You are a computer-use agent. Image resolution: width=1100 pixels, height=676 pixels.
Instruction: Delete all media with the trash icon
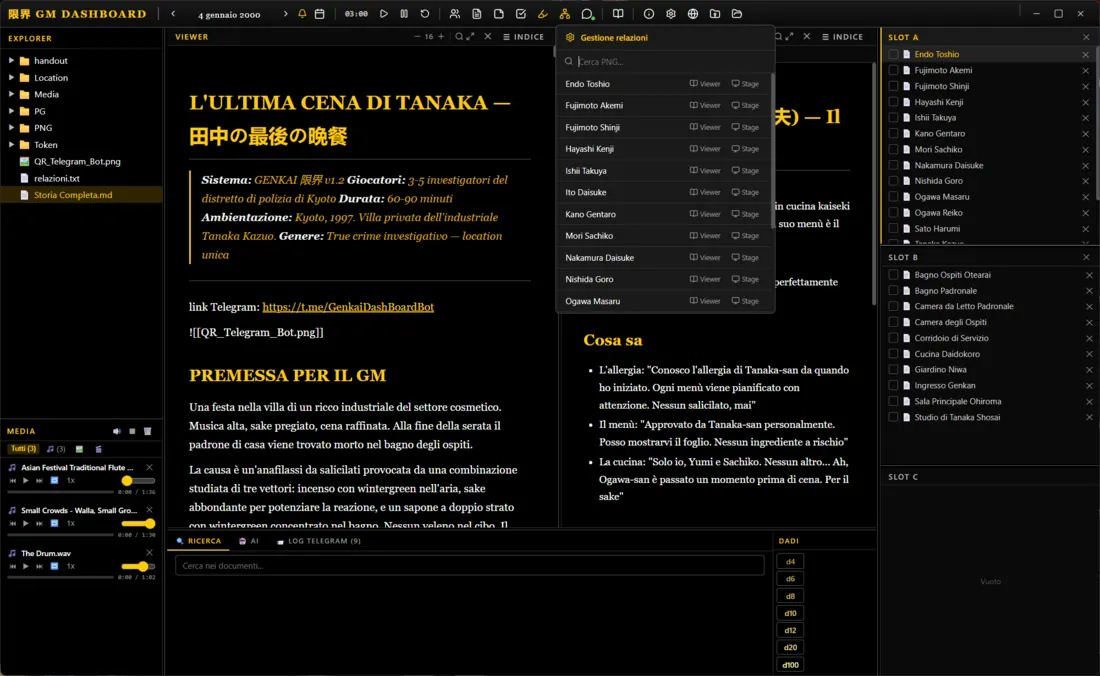(x=147, y=431)
